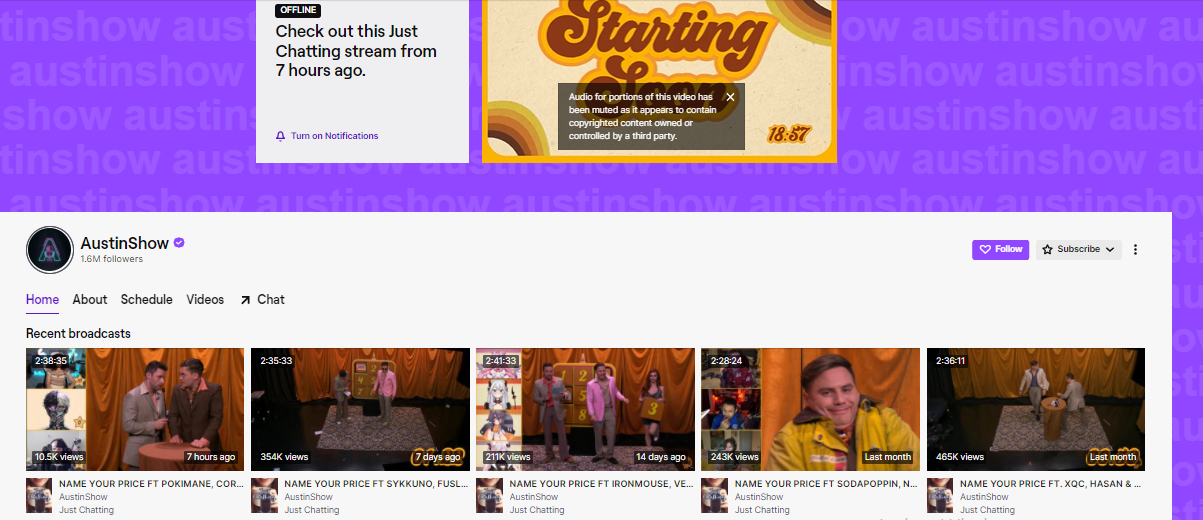
Task: Click the pop-out arrow icon beside Chat
Action: coord(245,299)
